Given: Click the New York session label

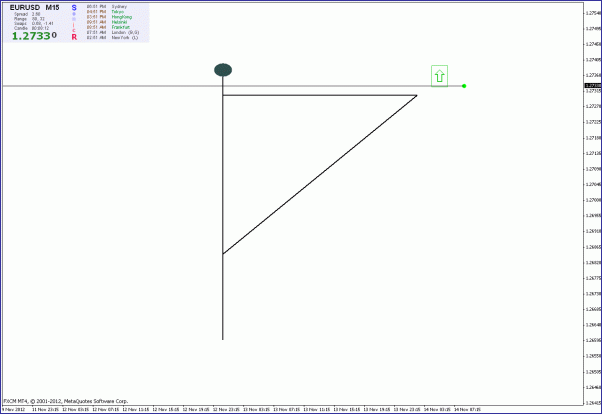Looking at the screenshot, I should [x=125, y=38].
